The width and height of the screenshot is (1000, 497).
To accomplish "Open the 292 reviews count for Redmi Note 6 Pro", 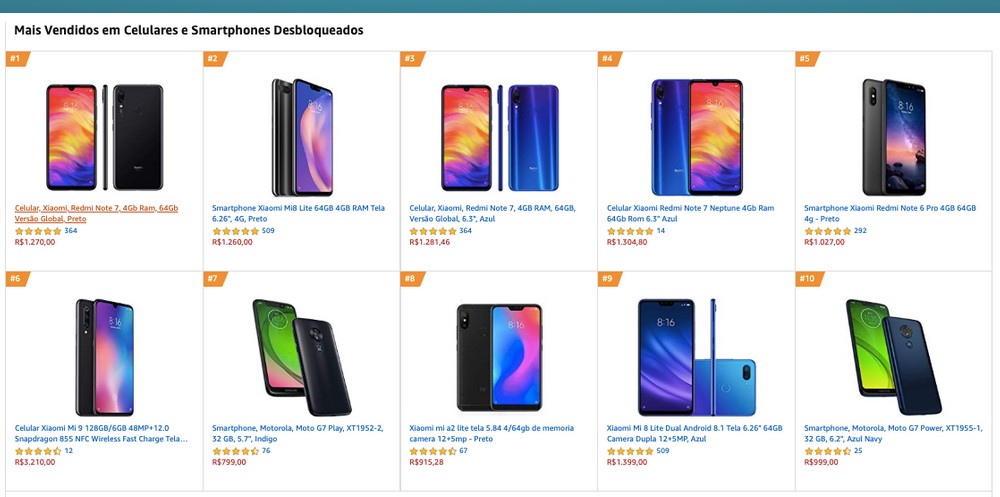I will pos(860,231).
